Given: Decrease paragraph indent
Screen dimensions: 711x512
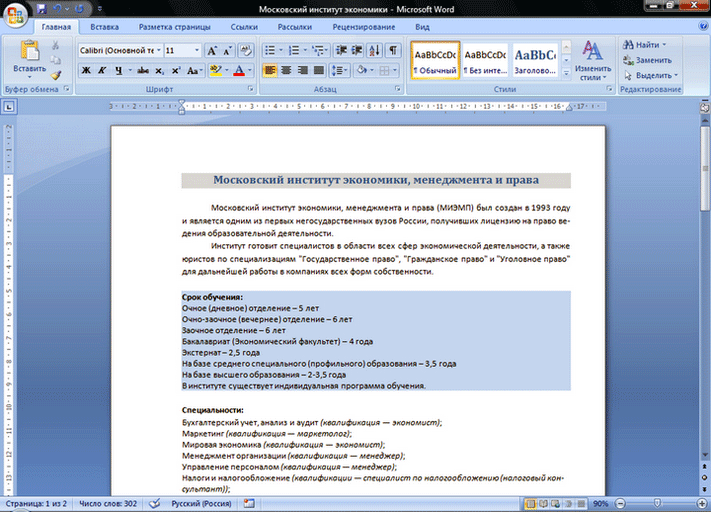Looking at the screenshot, I should pos(341,50).
